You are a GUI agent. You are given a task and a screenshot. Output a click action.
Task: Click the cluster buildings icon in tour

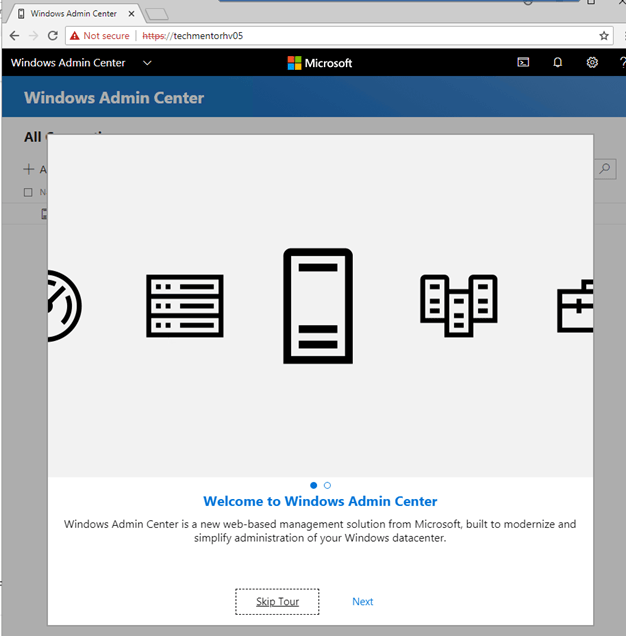458,306
